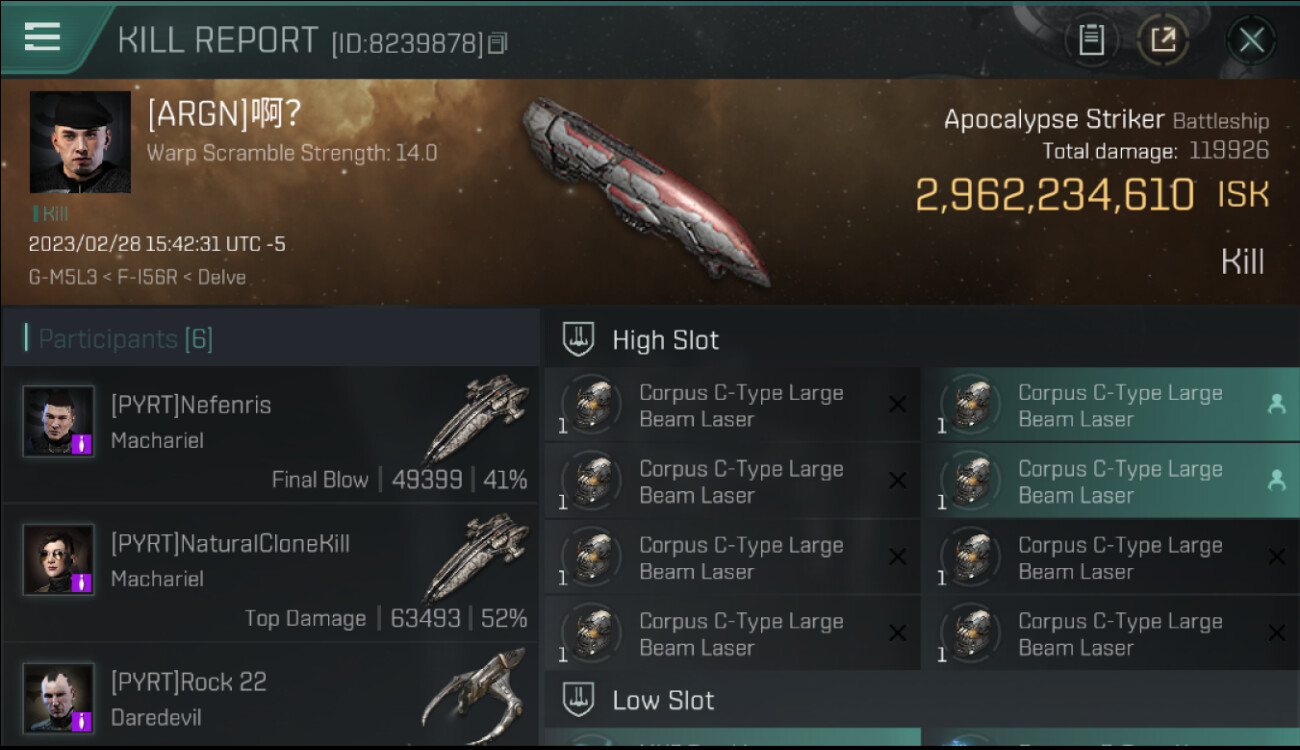
Task: Open NaturalCloneKill pilot portrait
Action: coord(59,560)
